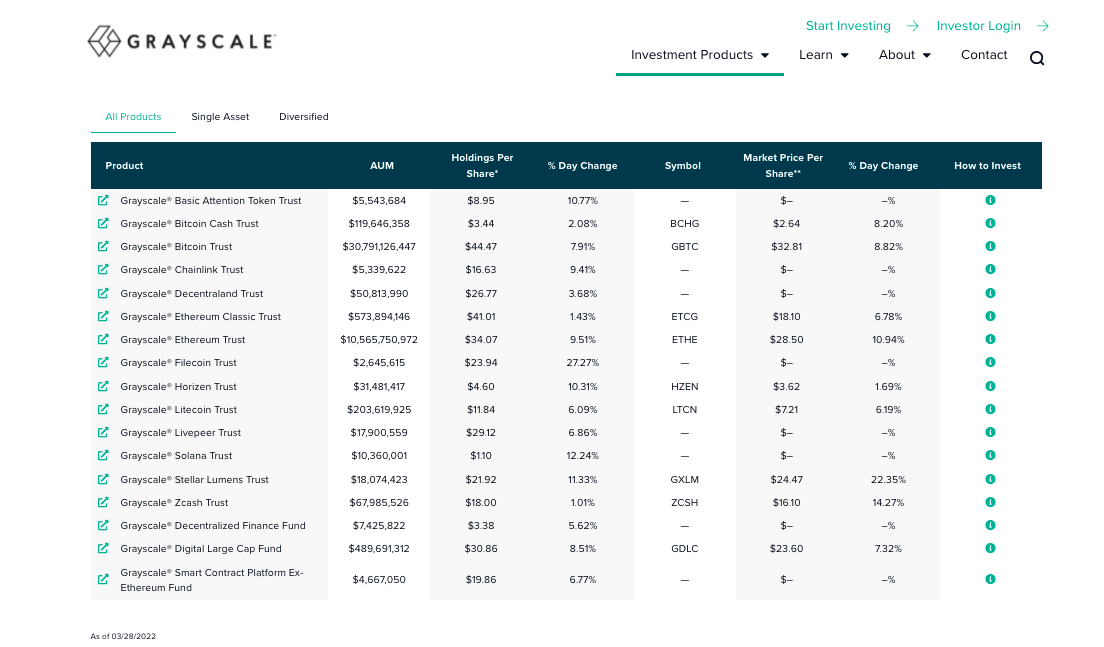The height and width of the screenshot is (647, 1104).
Task: Open external link icon for Solana Trust
Action: (103, 456)
